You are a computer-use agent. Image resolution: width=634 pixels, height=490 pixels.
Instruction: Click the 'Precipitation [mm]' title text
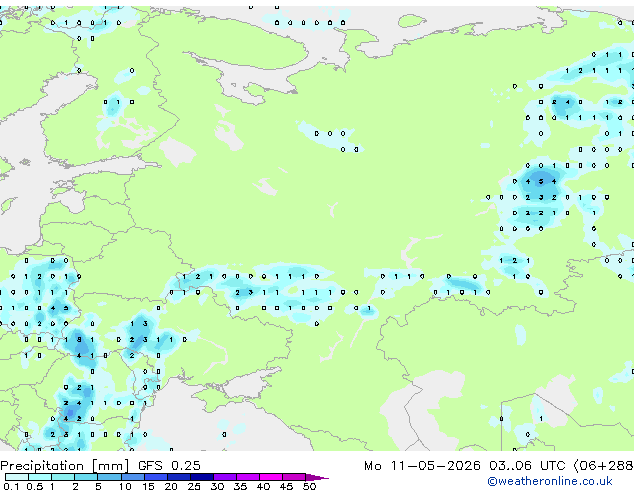tap(65, 466)
